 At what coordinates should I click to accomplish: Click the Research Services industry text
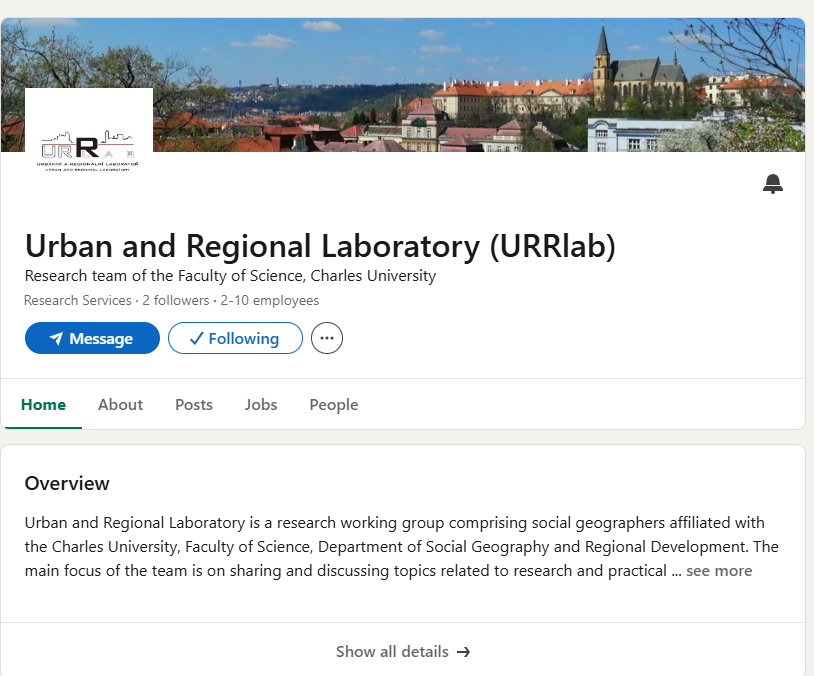[77, 300]
